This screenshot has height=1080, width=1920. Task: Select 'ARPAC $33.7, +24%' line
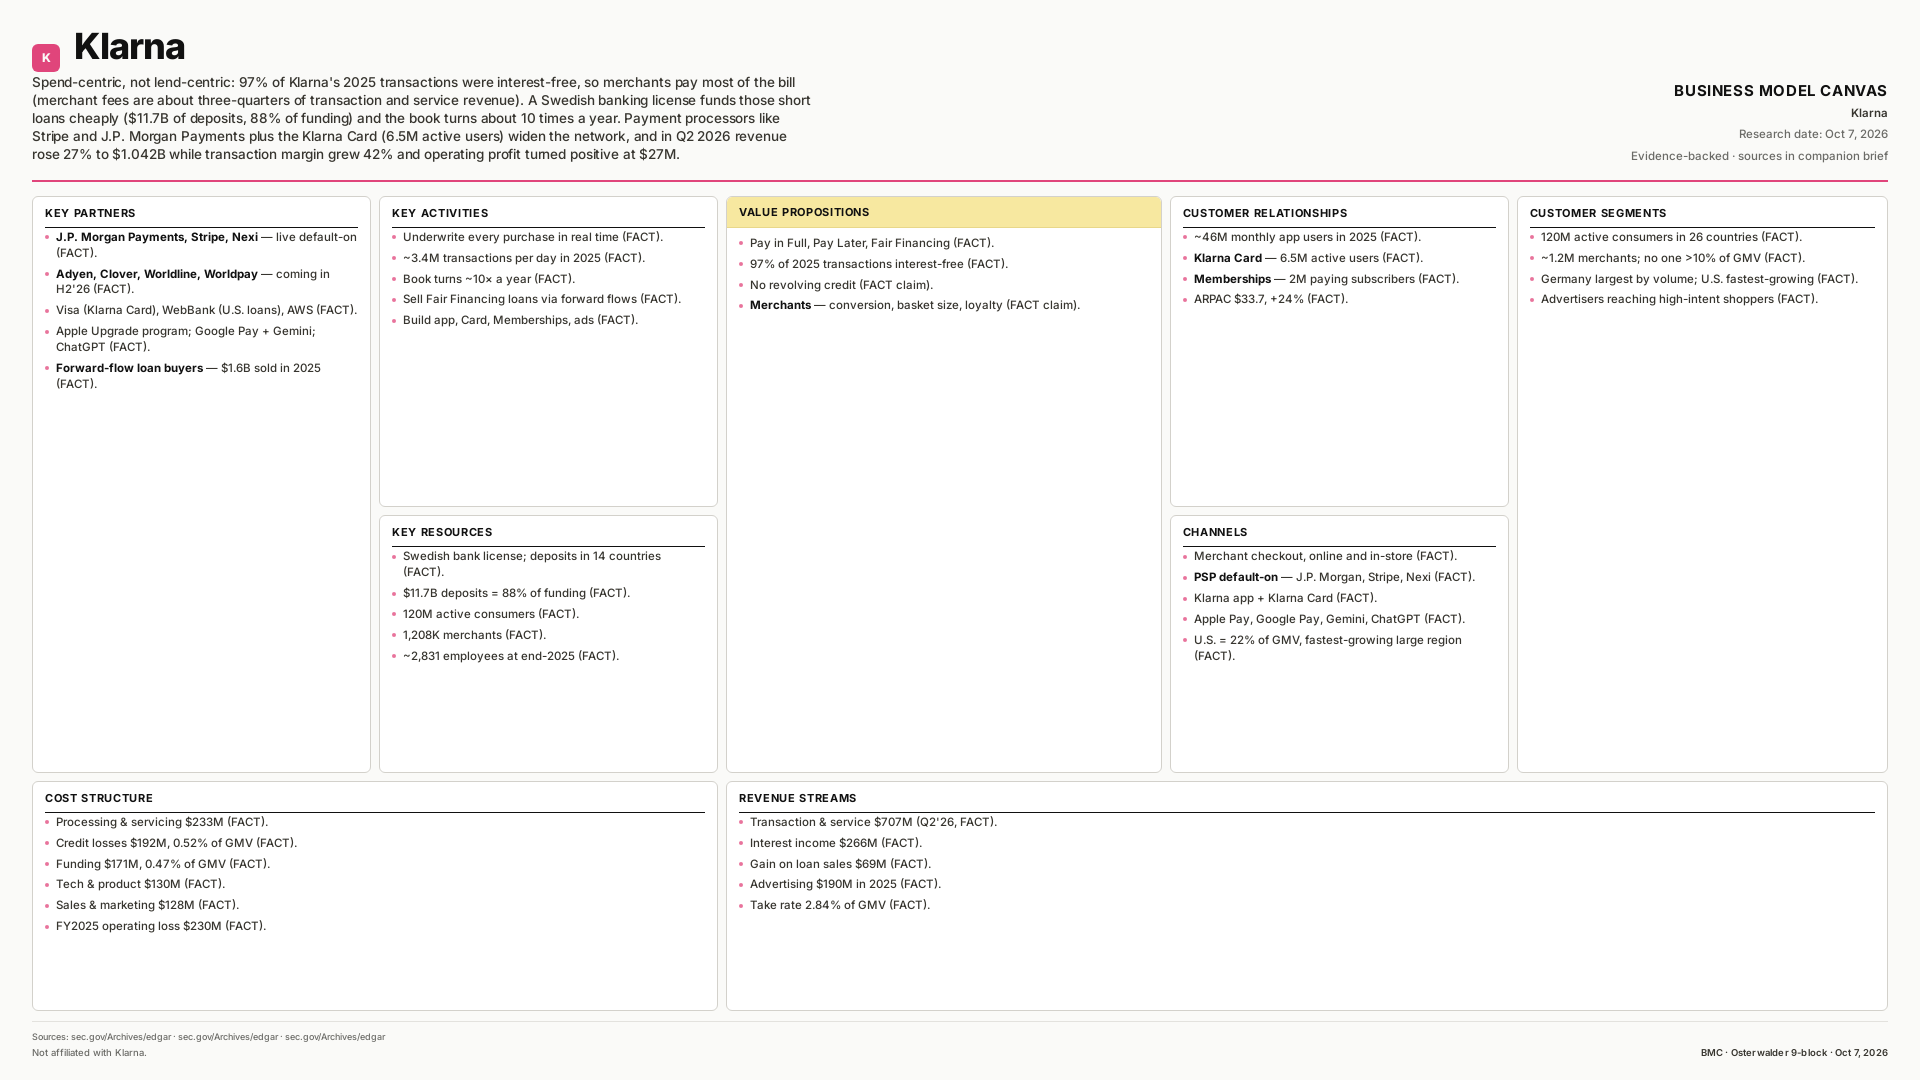click(x=1271, y=299)
